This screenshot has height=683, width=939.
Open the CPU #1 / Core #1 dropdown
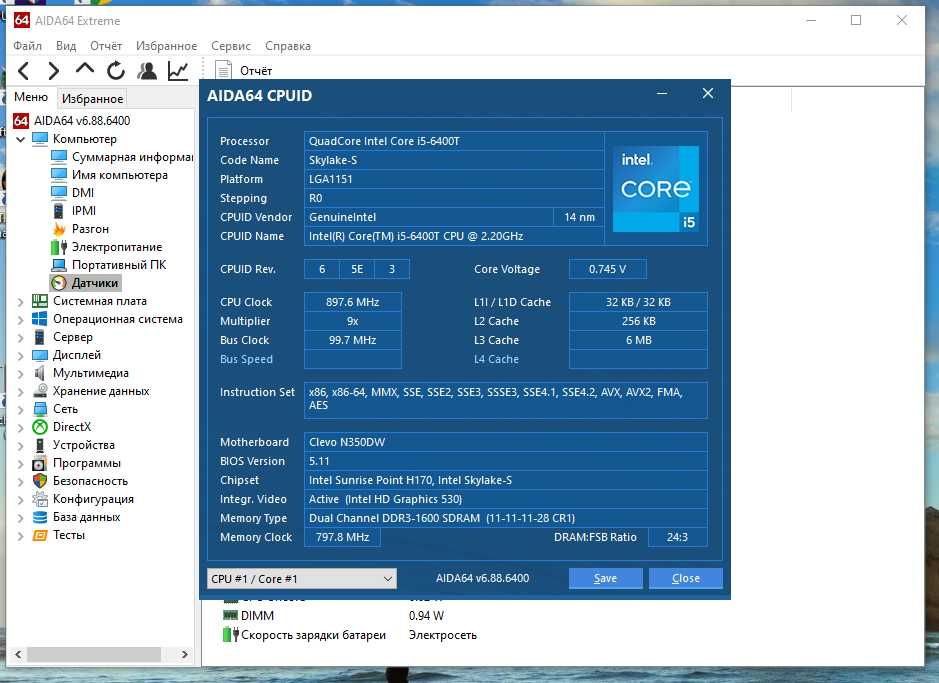(302, 579)
